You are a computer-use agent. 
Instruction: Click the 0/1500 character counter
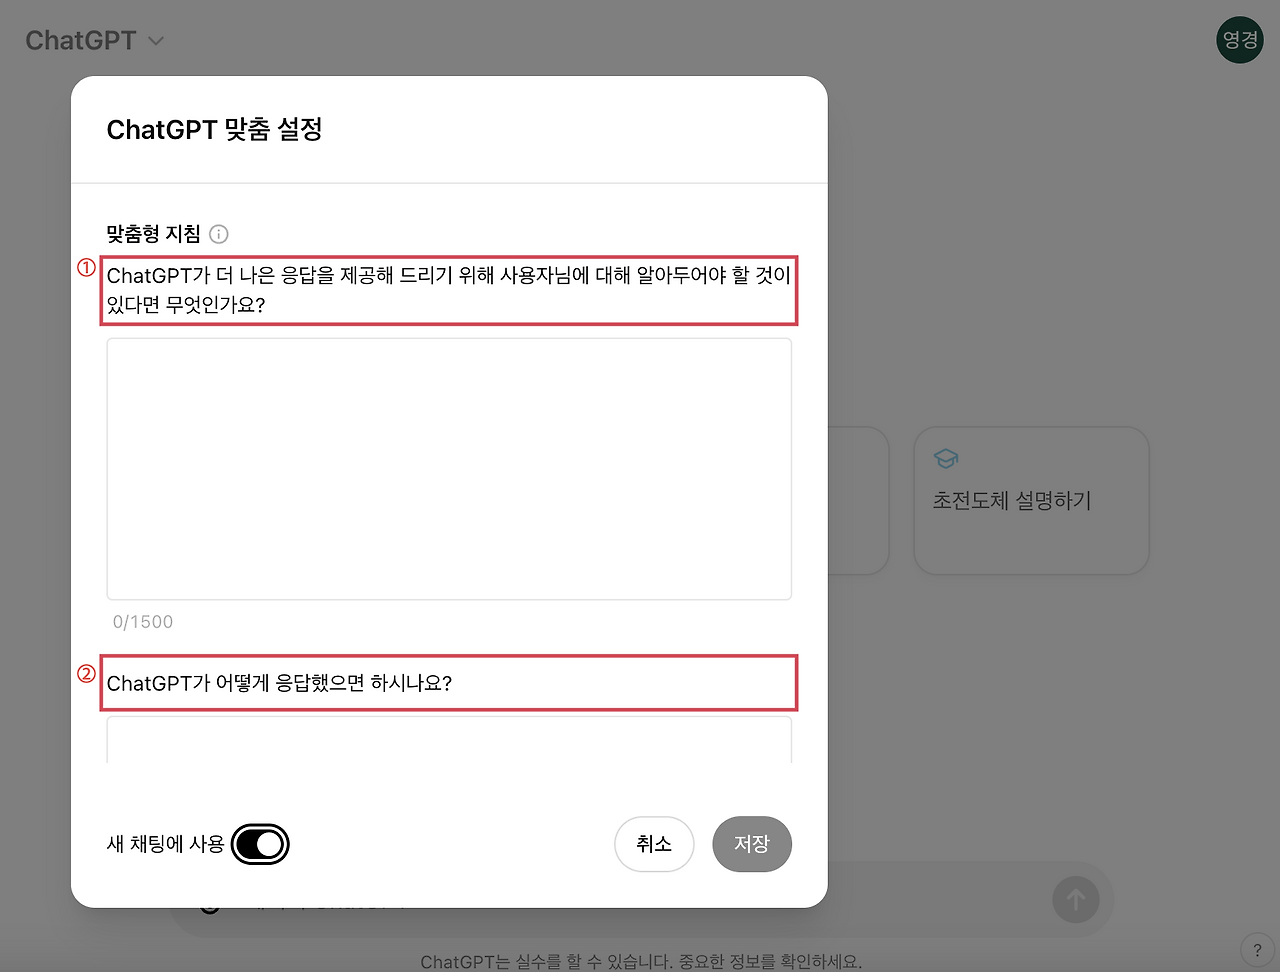143,621
